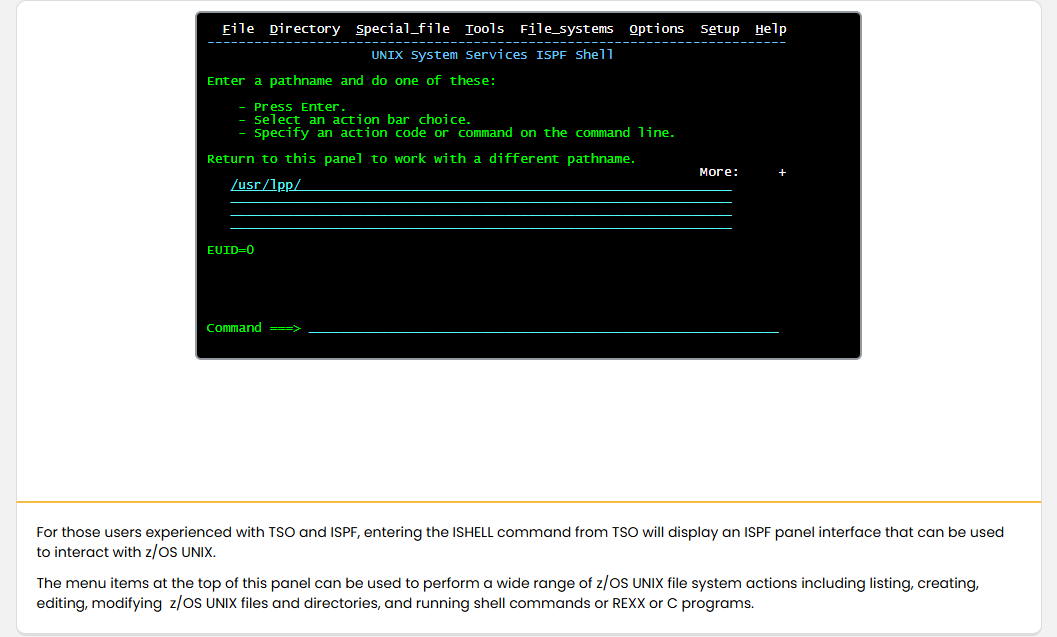Click 'The menu items at the top' paragraph
The width and height of the screenshot is (1057, 637).
(x=508, y=593)
